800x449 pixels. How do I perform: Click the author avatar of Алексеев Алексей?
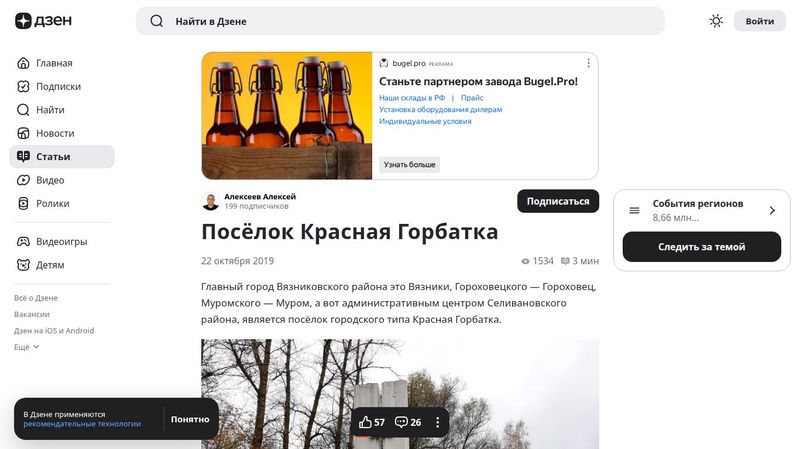[x=210, y=201]
